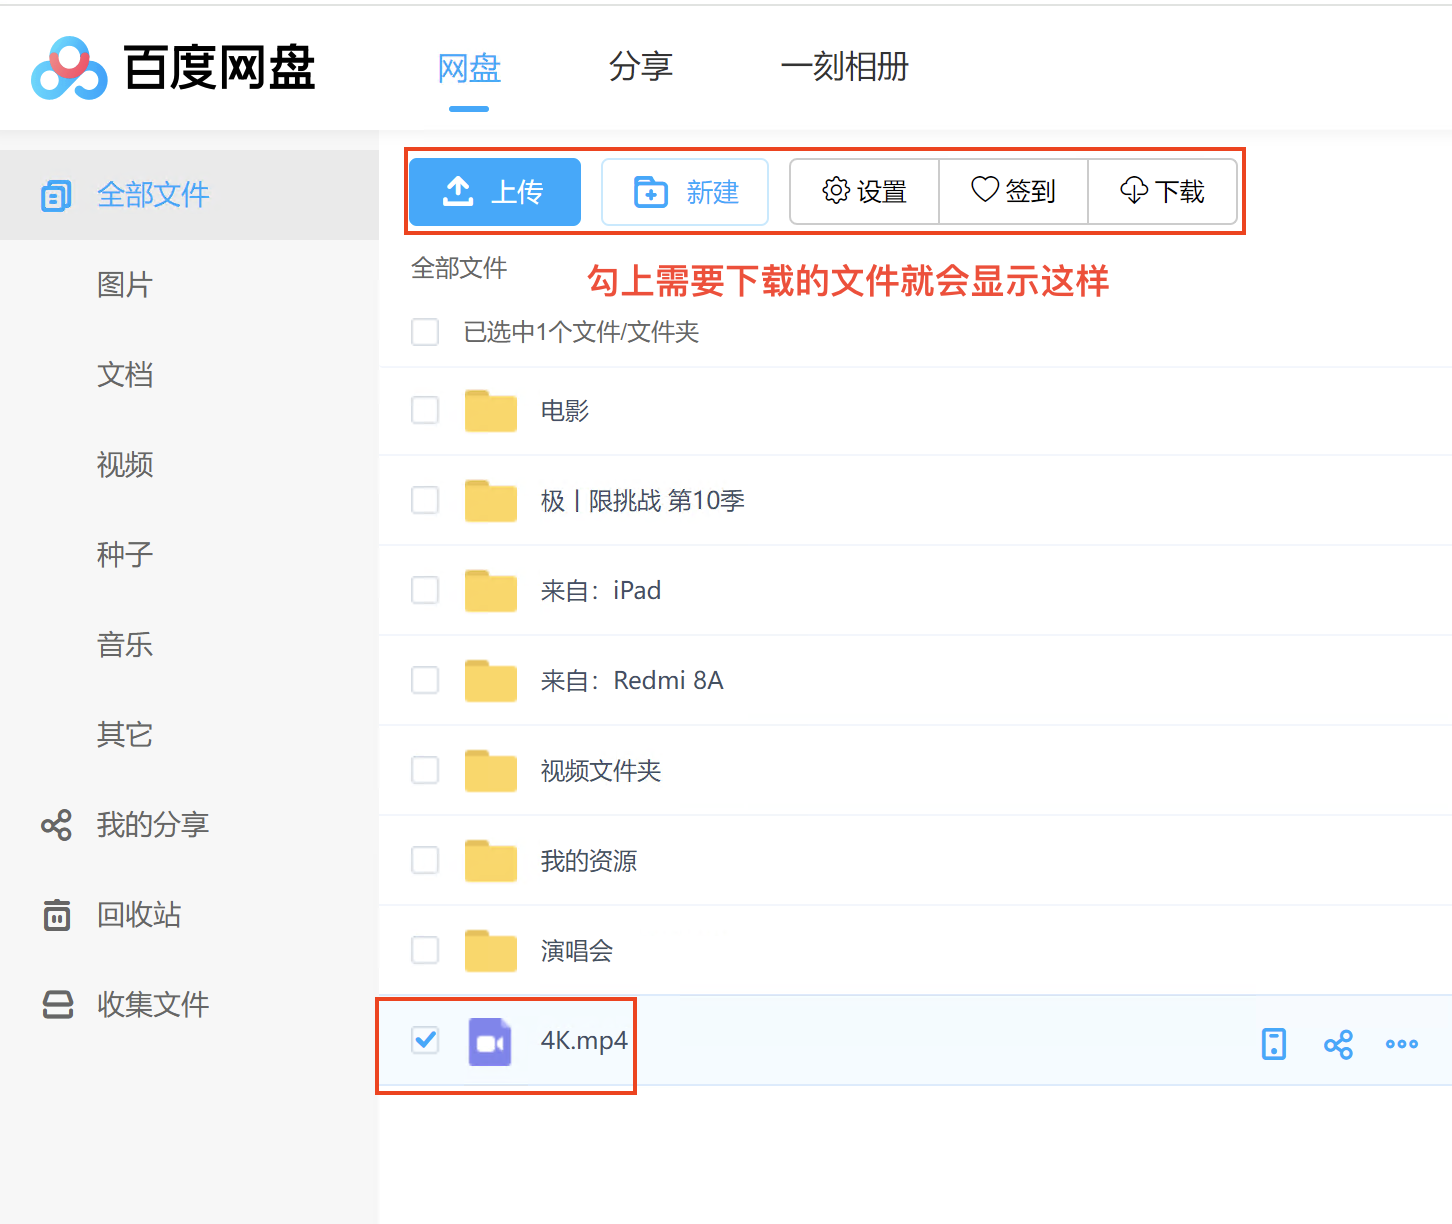This screenshot has width=1452, height=1224.
Task: Select 图片 in the sidebar
Action: click(x=125, y=285)
